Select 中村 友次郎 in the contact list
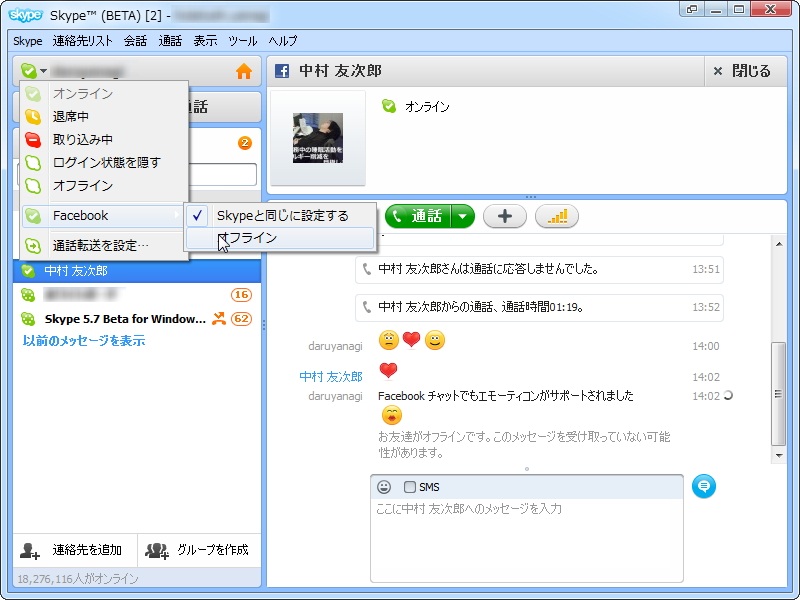The height and width of the screenshot is (600, 800). [x=137, y=271]
